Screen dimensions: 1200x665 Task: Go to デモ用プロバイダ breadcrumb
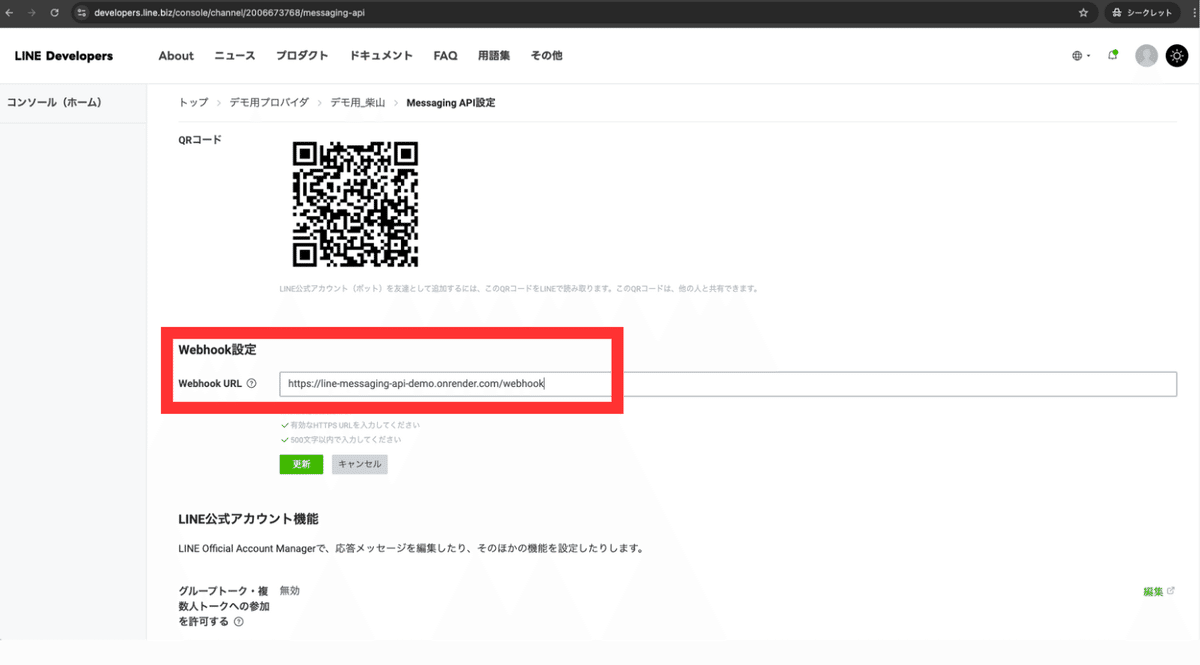pyautogui.click(x=269, y=103)
